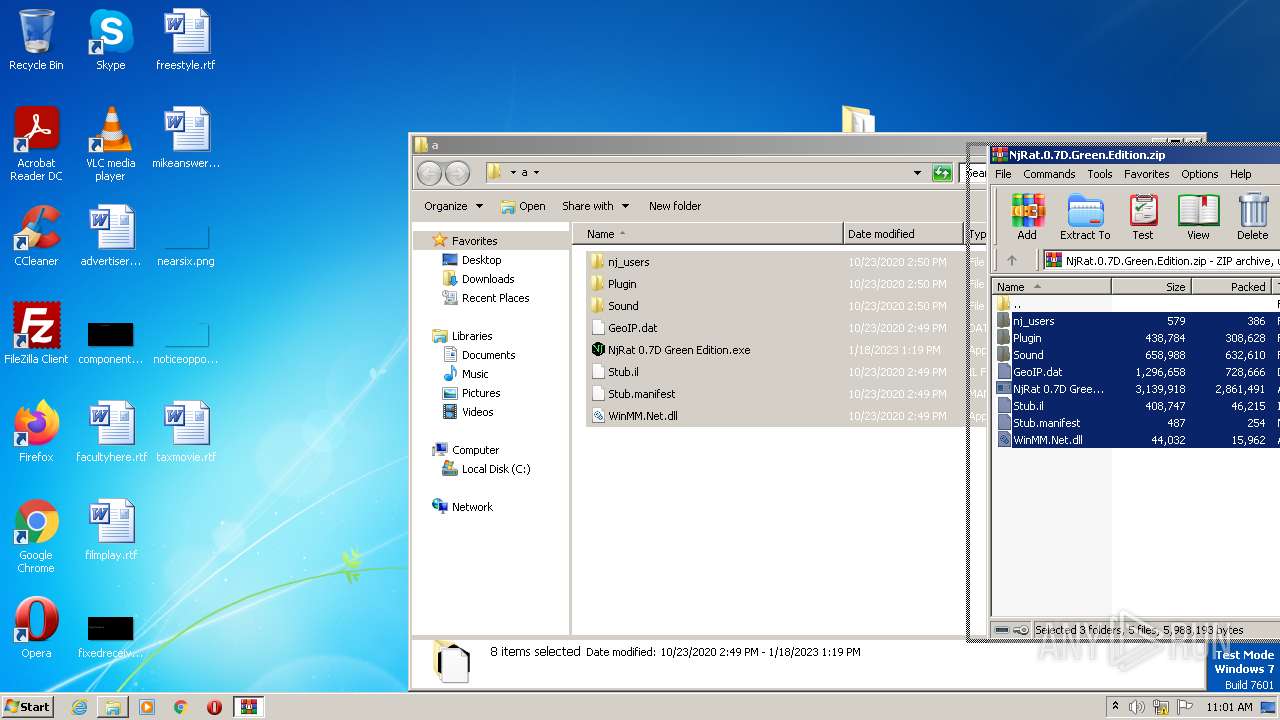The height and width of the screenshot is (720, 1280).
Task: Click Explorer forward navigation button
Action: tap(457, 173)
